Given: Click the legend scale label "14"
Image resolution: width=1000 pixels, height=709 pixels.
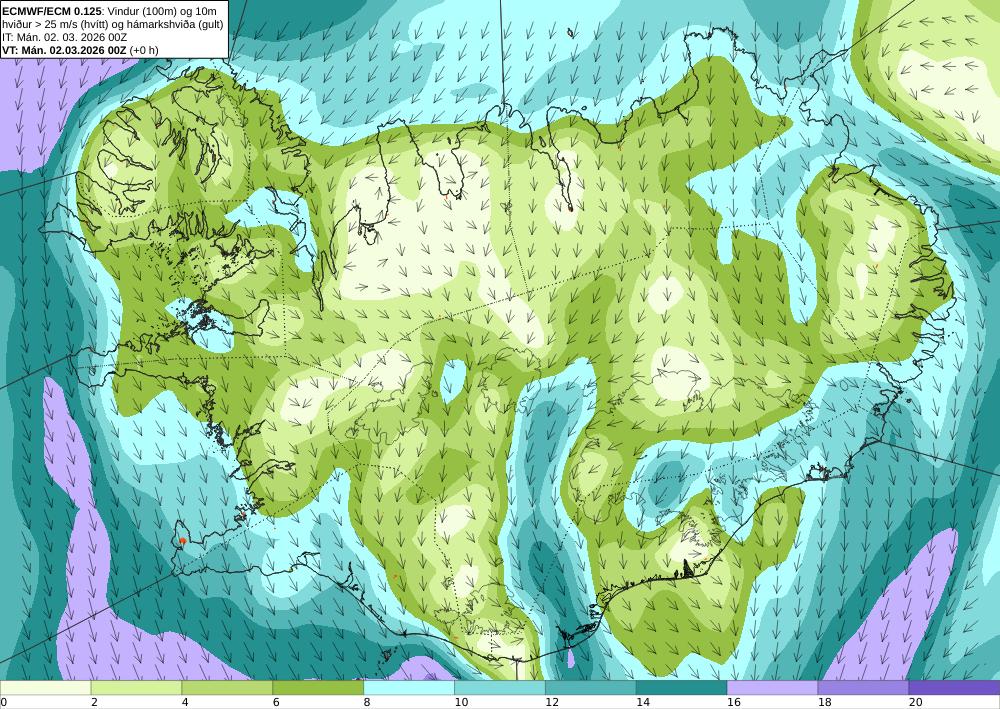Looking at the screenshot, I should tap(643, 703).
